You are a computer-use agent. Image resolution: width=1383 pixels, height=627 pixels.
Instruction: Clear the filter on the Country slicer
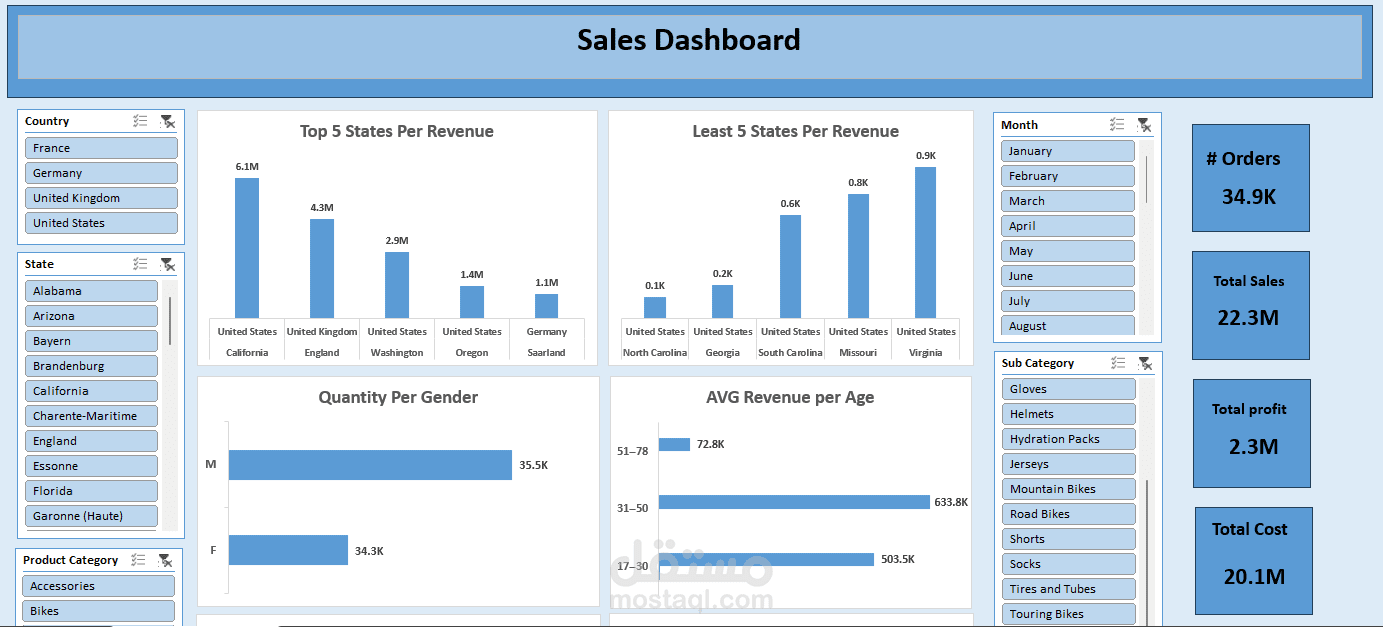[x=169, y=121]
